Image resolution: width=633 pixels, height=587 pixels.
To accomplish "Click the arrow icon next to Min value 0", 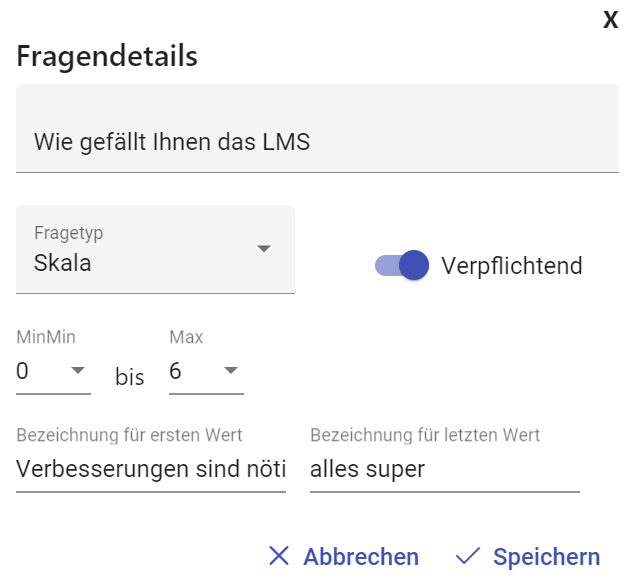I will pos(77,371).
